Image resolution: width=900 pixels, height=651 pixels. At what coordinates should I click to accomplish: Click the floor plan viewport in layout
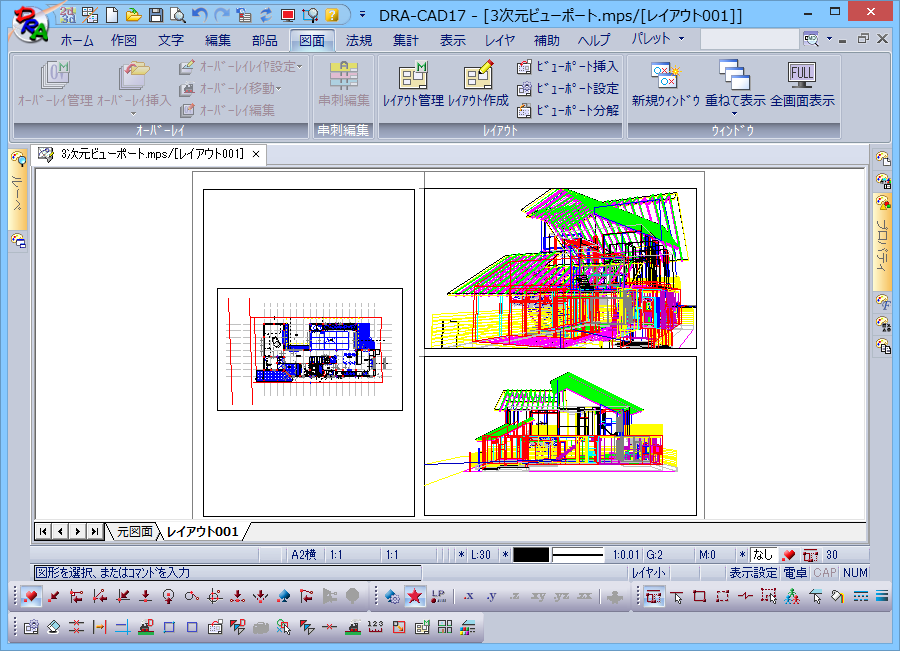310,349
